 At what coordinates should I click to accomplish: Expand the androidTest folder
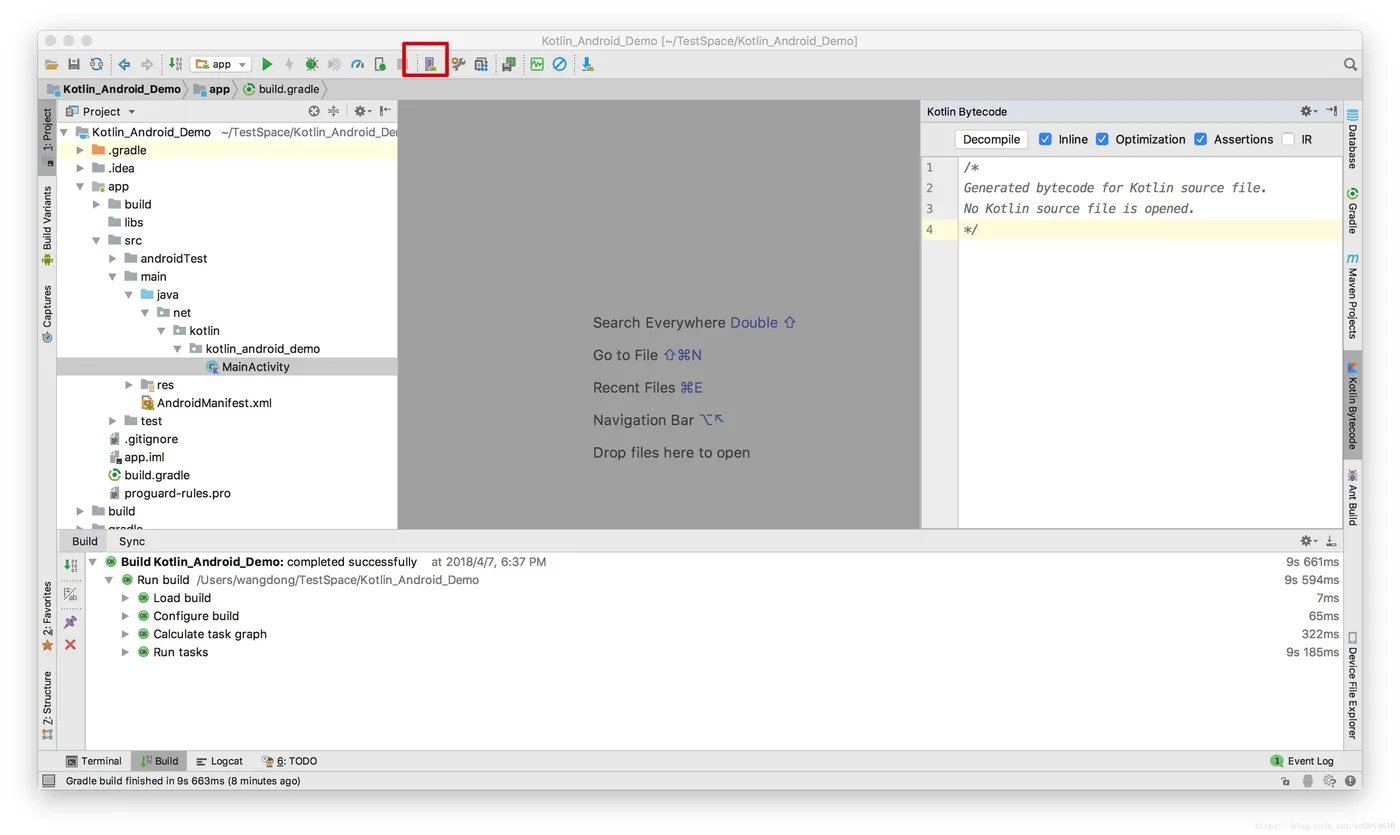coord(113,258)
